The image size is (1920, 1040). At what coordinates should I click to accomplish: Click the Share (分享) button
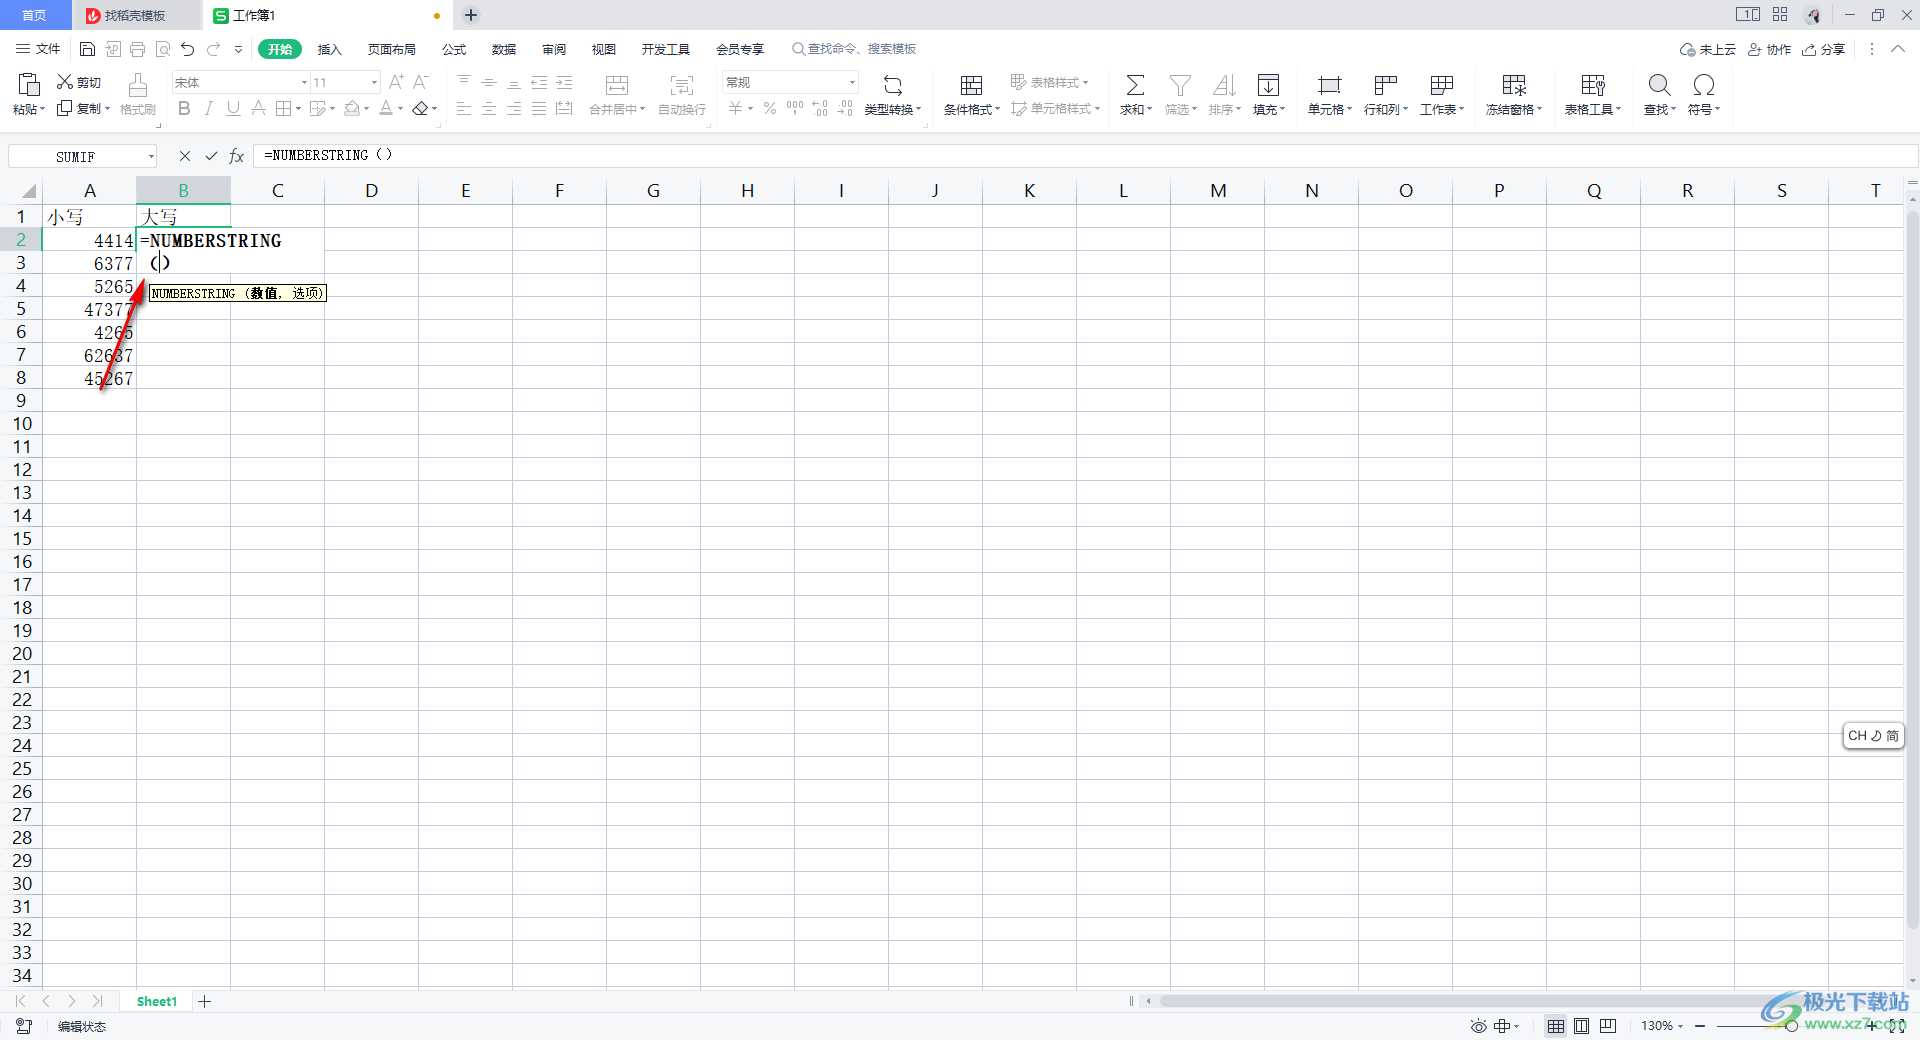[1823, 49]
